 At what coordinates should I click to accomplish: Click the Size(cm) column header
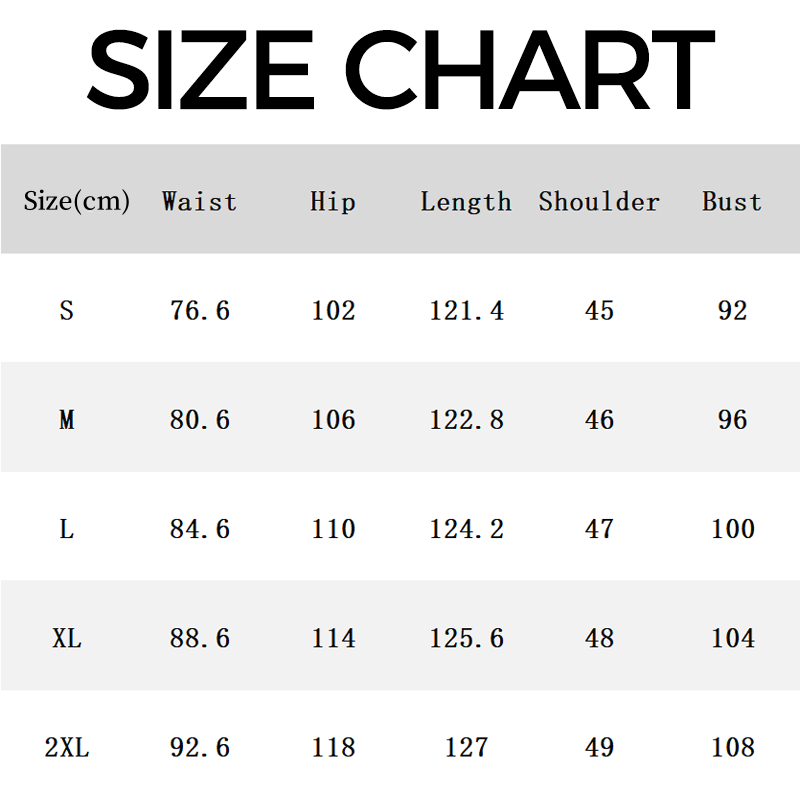coord(77,201)
